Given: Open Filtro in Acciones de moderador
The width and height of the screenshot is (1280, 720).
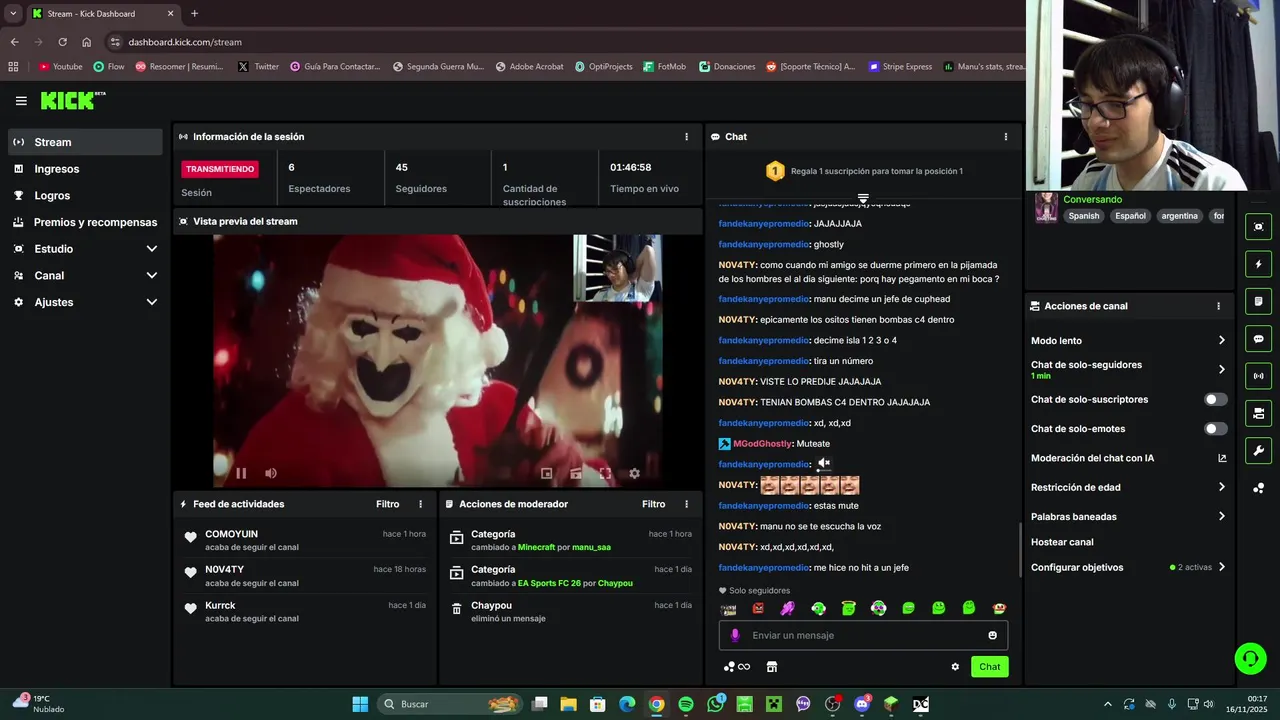Looking at the screenshot, I should [653, 504].
